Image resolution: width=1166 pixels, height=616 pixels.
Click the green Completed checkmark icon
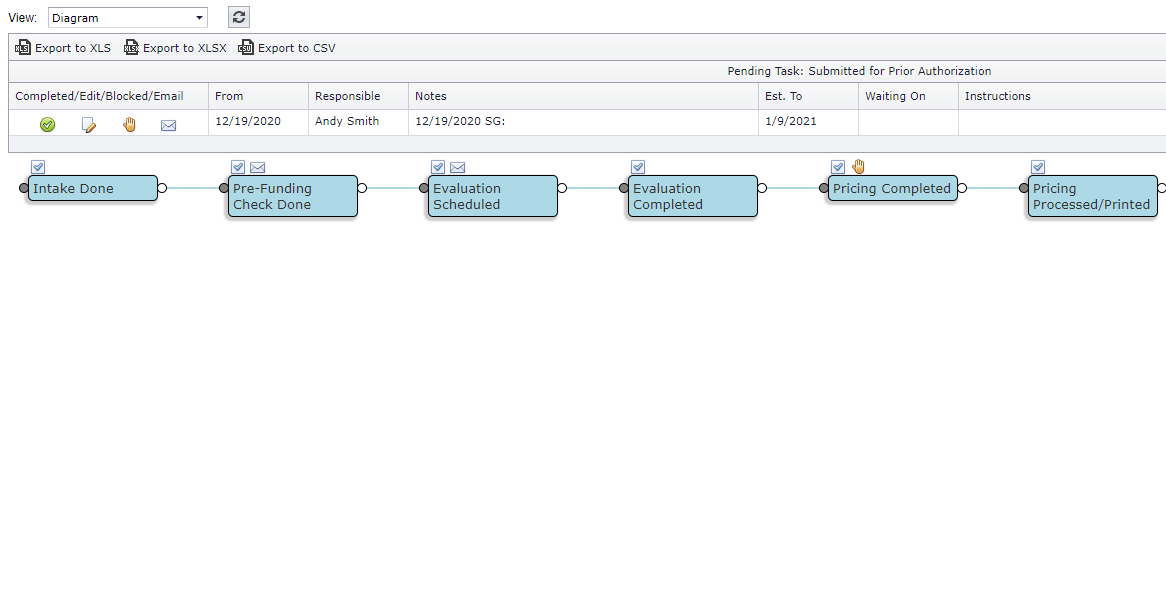47,124
